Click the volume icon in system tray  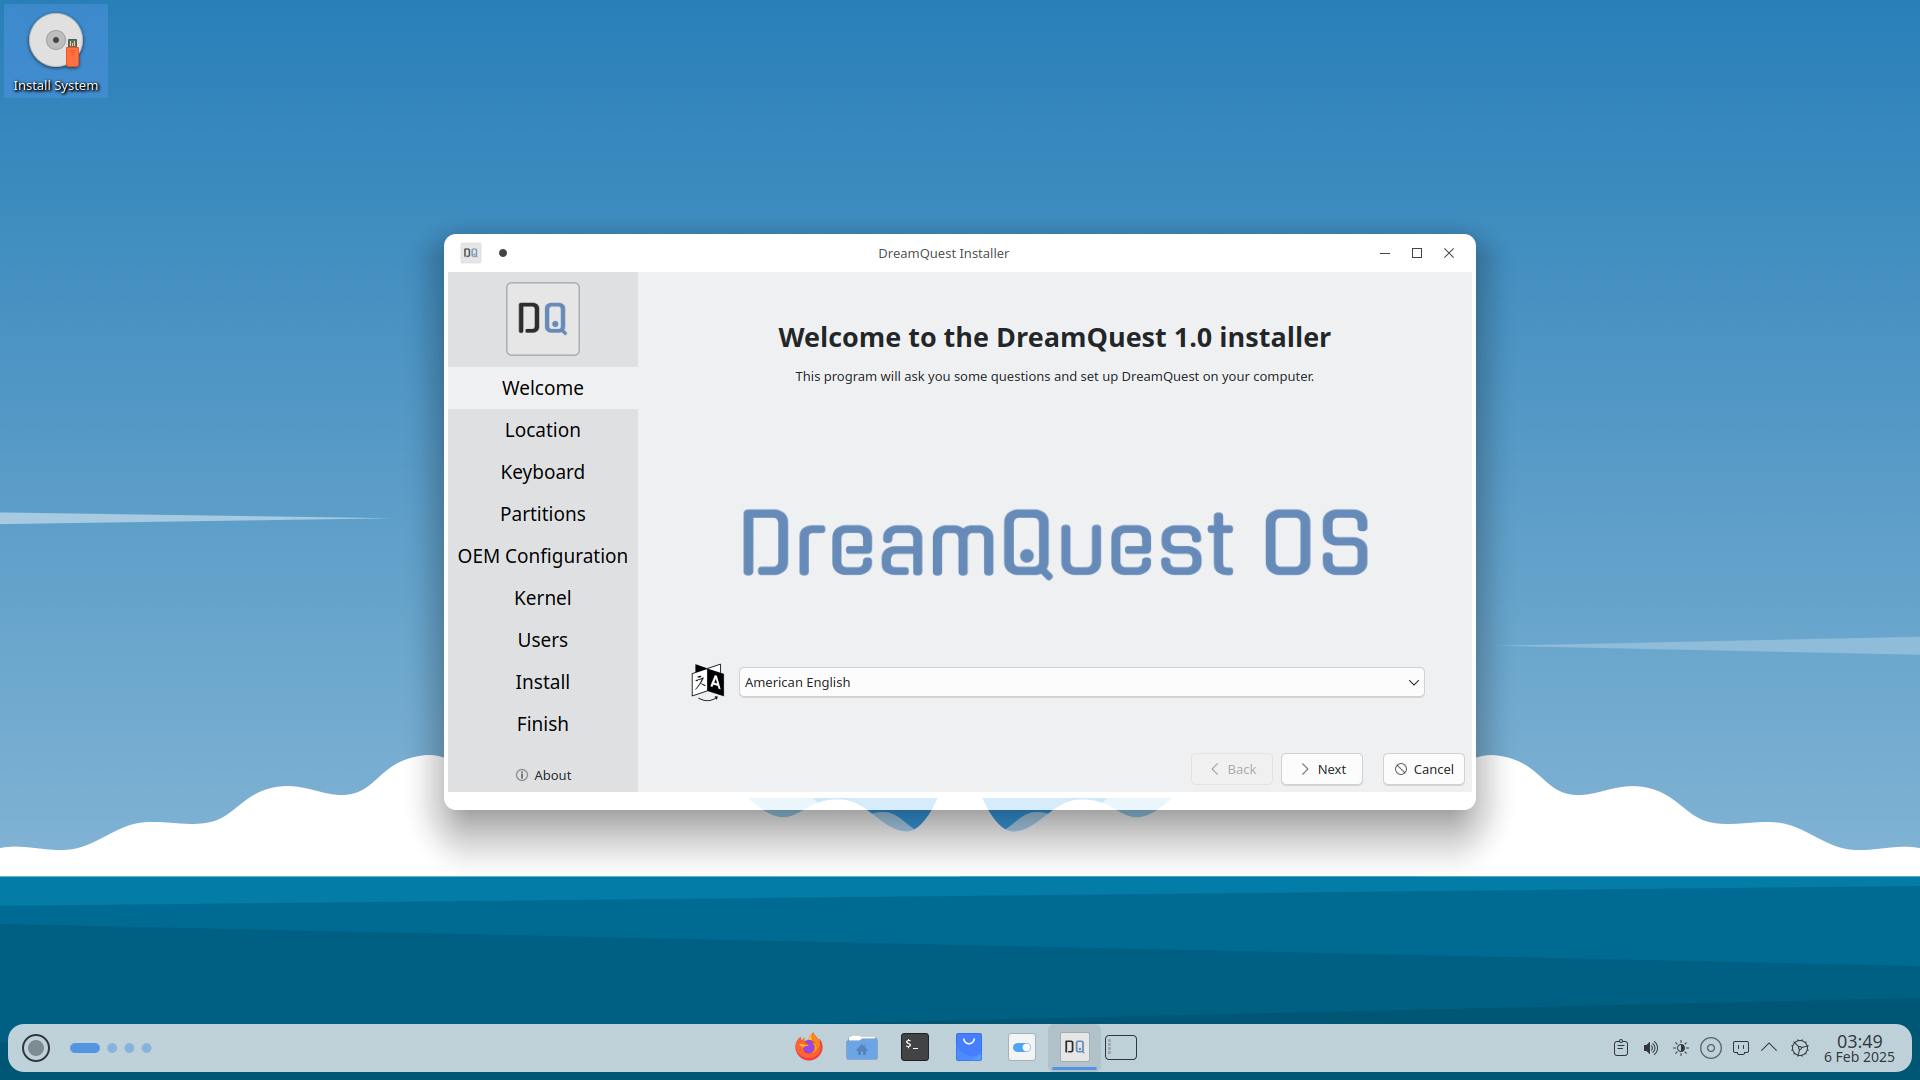point(1650,1048)
